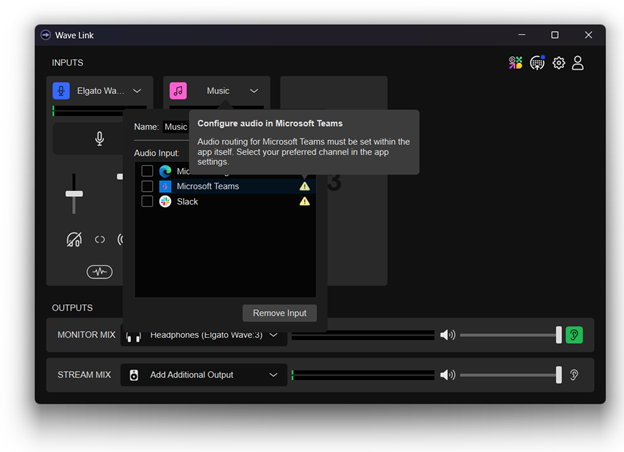Click the Elgato Wave volume fader handle
Image resolution: width=624 pixels, height=452 pixels.
coord(74,194)
